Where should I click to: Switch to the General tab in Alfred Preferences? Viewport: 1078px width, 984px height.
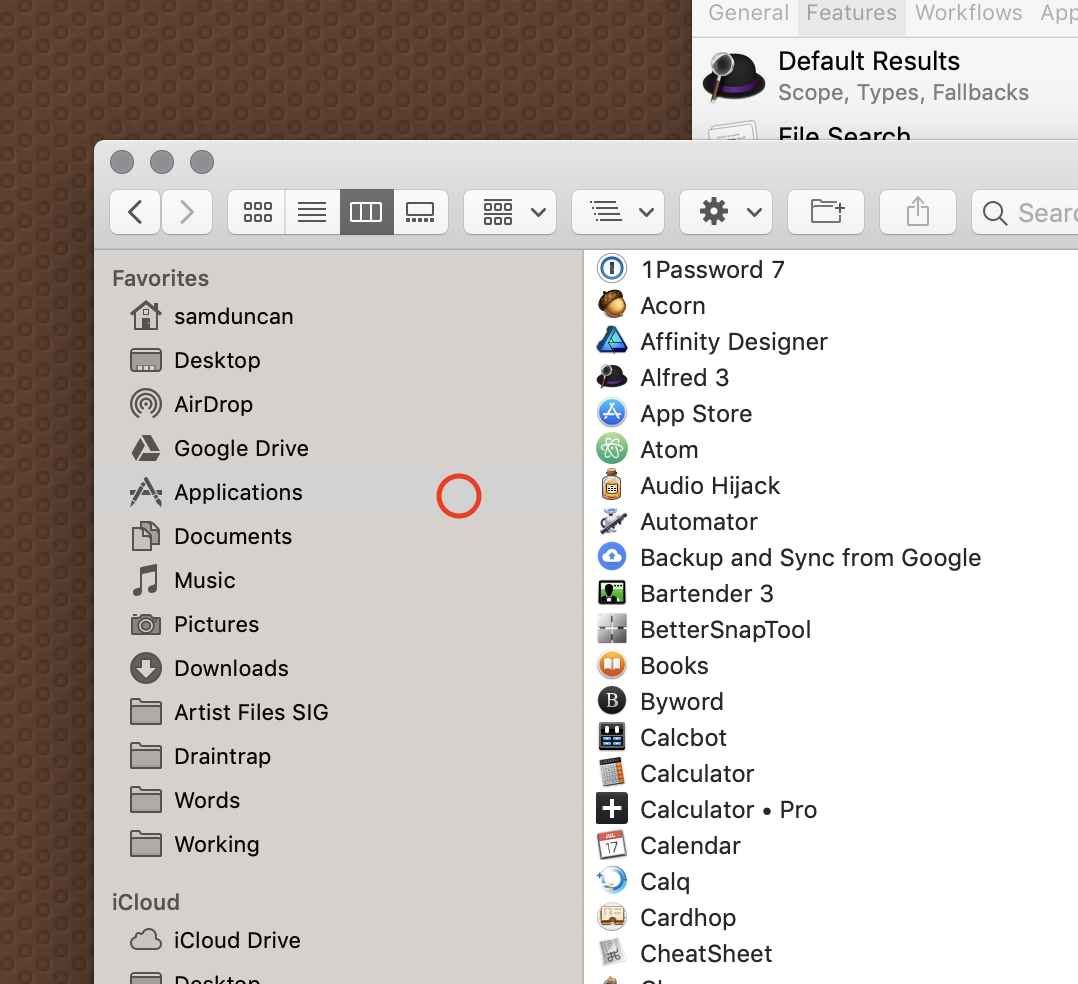748,13
